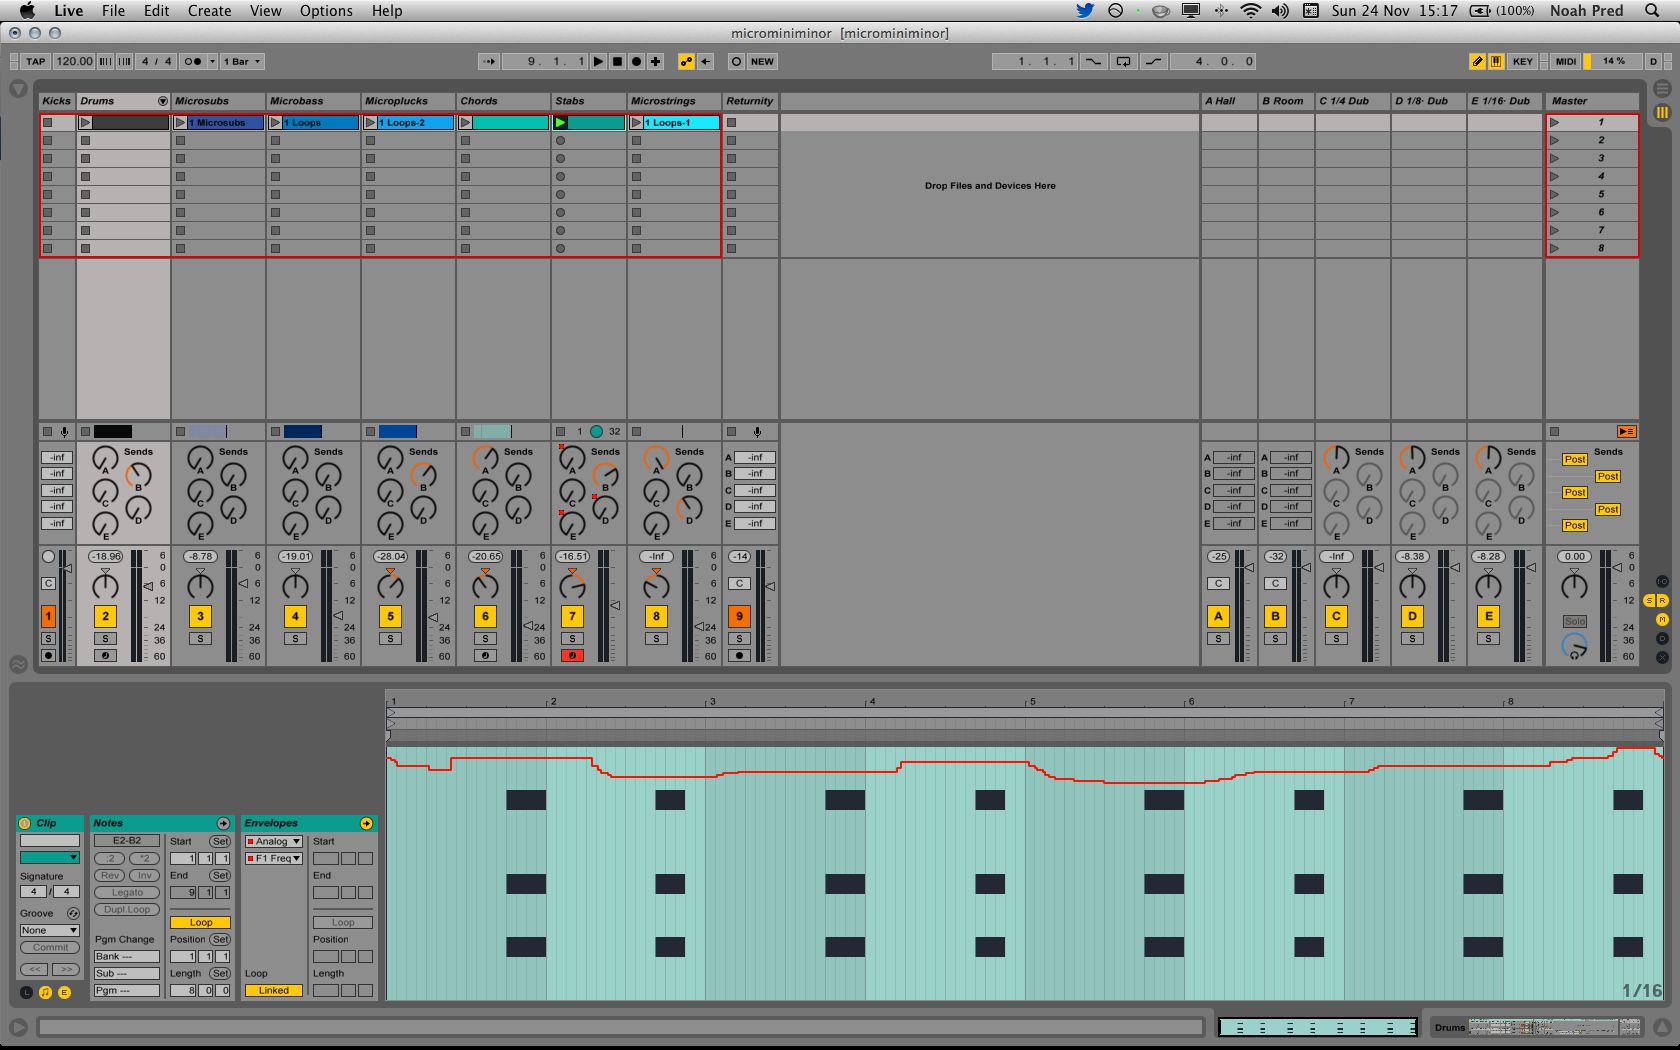This screenshot has height=1050, width=1680.
Task: Unfold the Drums group track arrow
Action: tap(162, 101)
